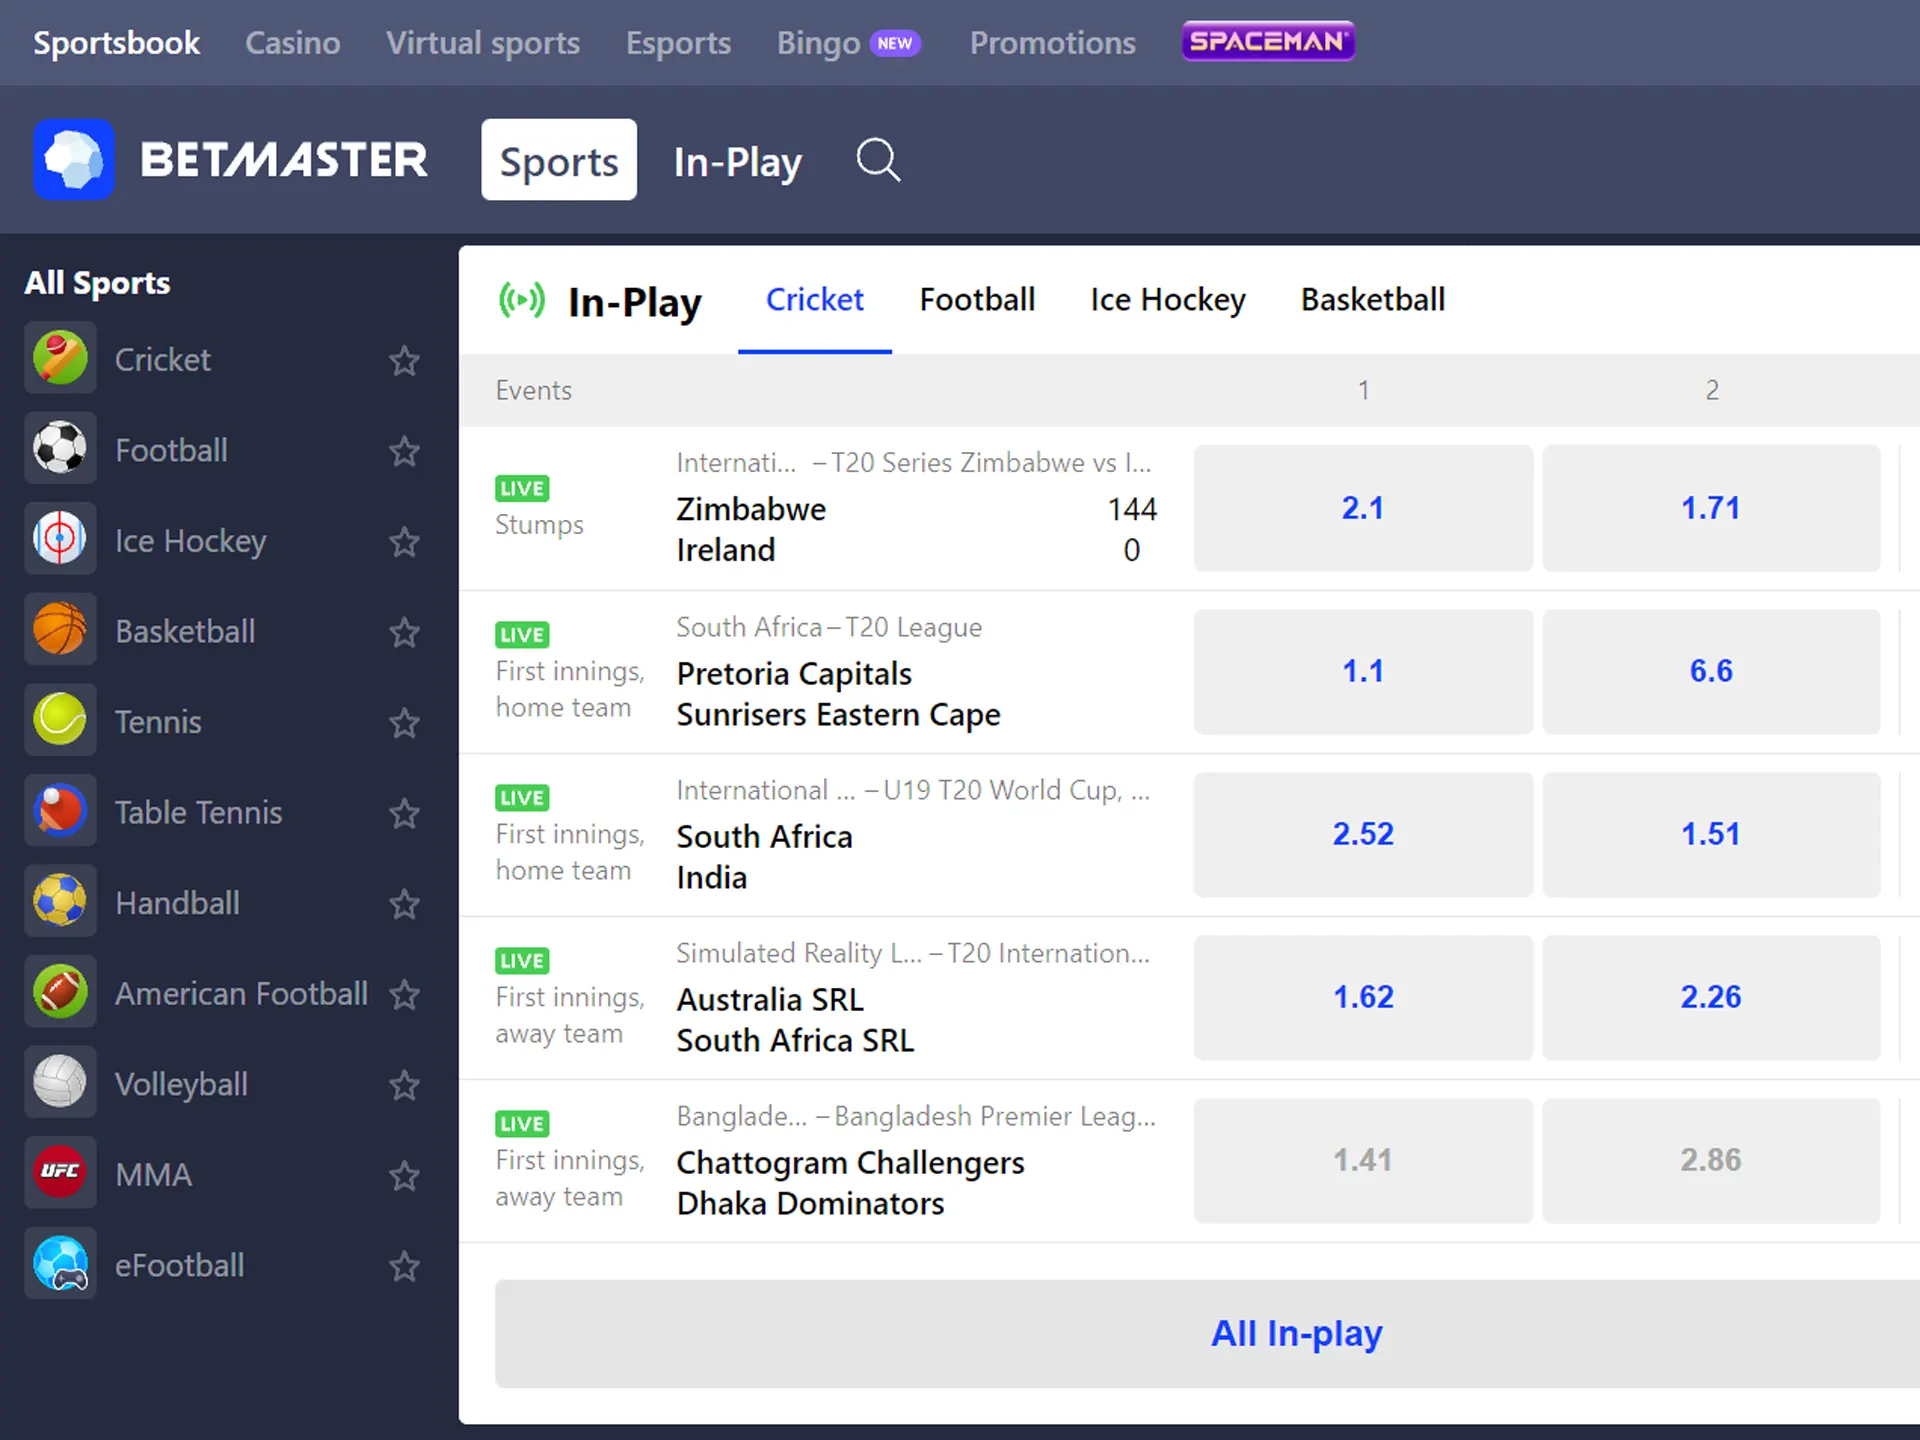Screen dimensions: 1920x1440
Task: Open the Sportsbook top menu item
Action: 116,43
